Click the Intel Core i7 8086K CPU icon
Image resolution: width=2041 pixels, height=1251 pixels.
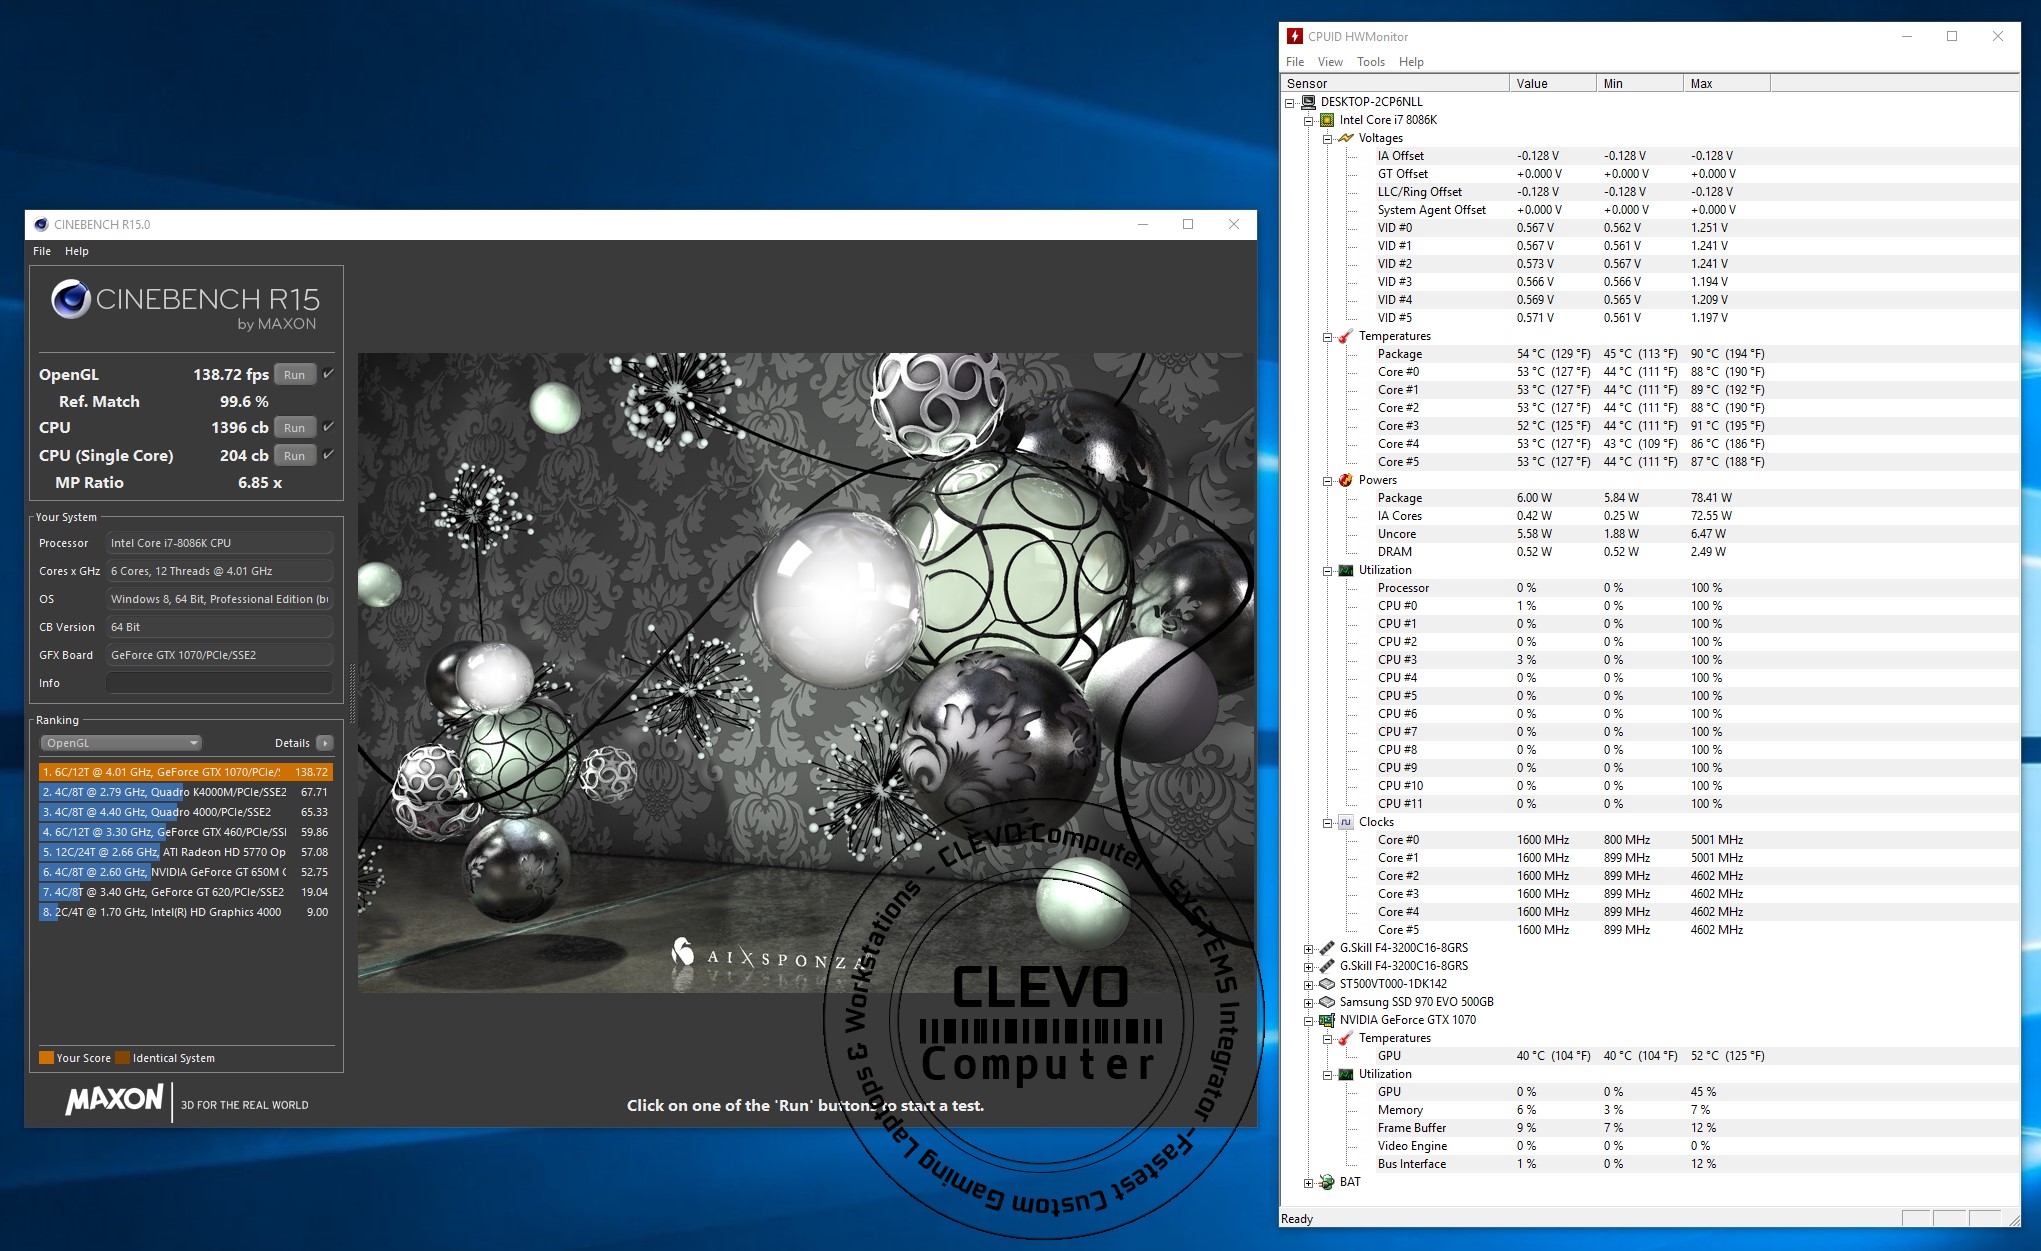coord(1327,120)
